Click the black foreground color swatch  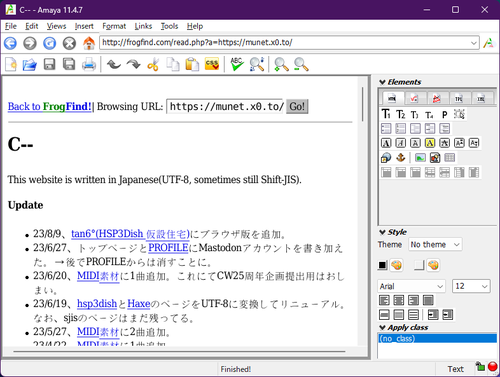383,265
